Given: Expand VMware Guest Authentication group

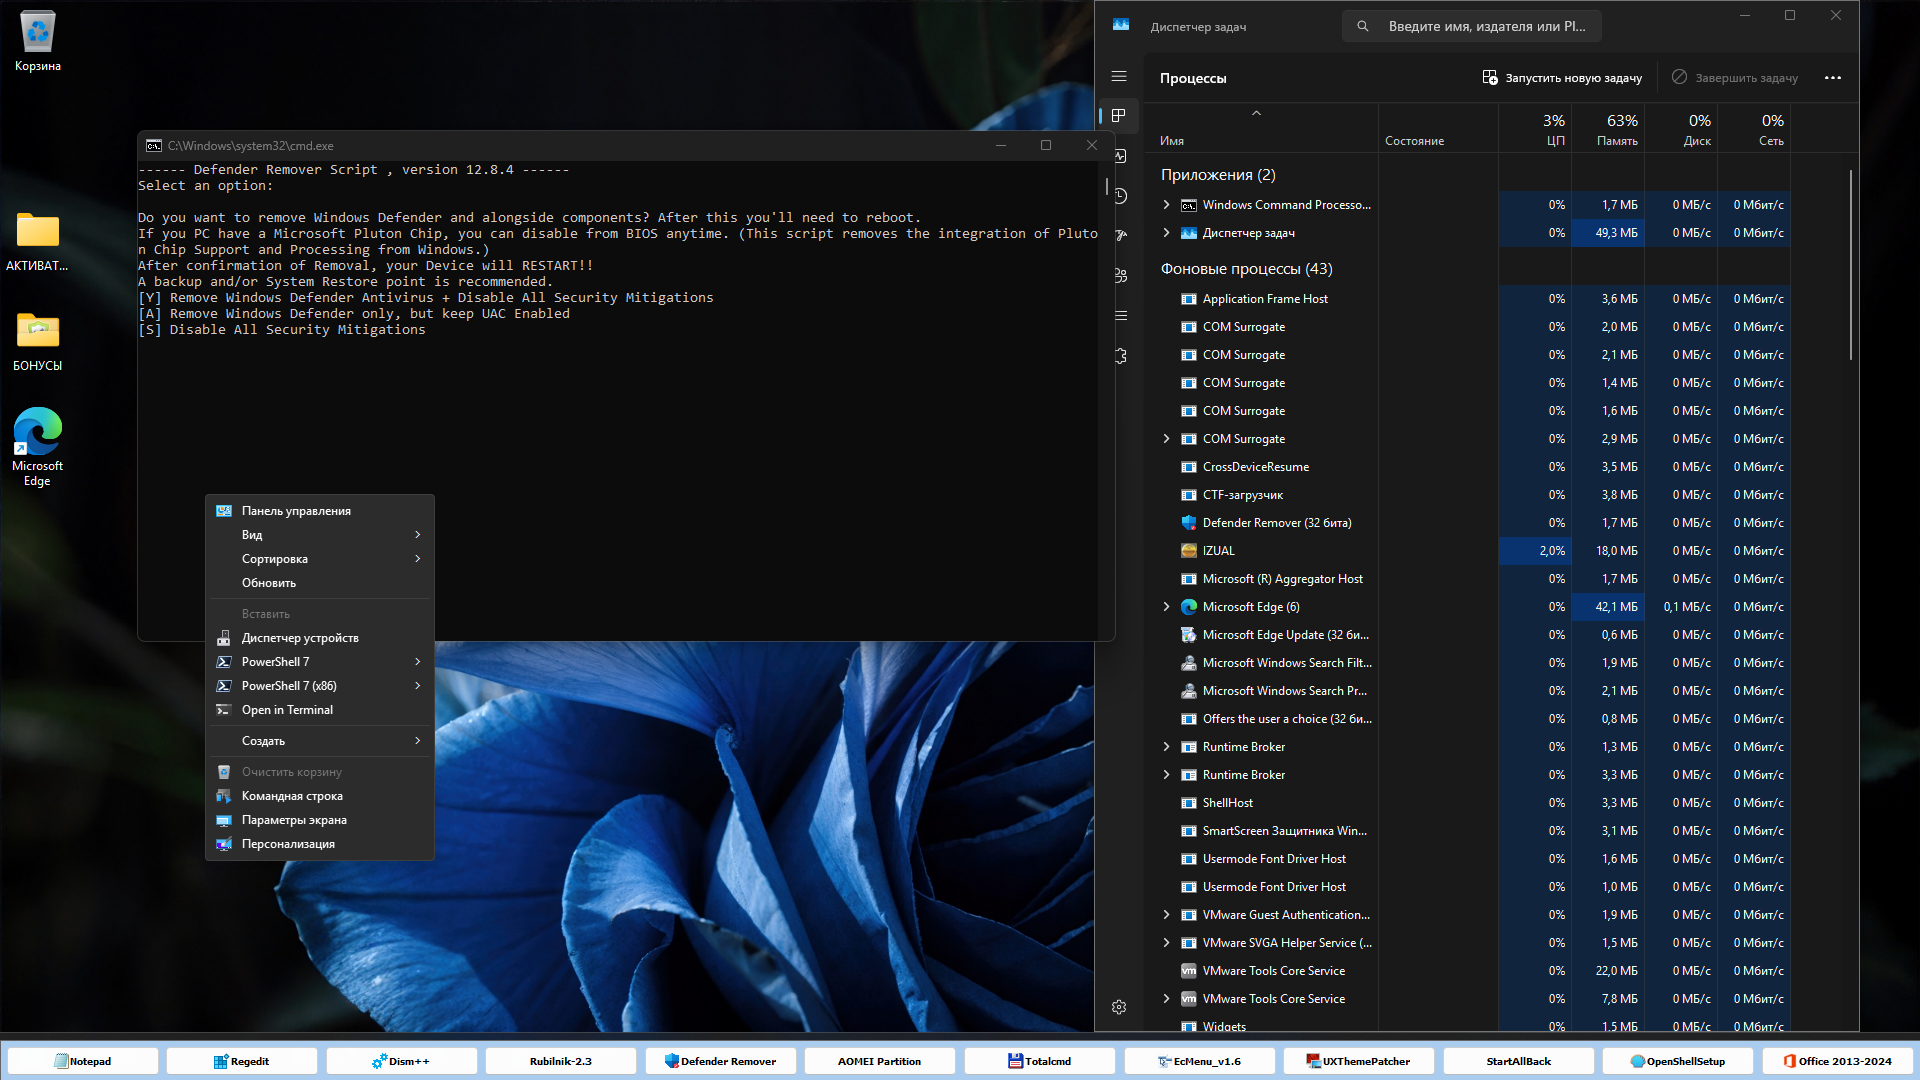Looking at the screenshot, I should [1166, 915].
